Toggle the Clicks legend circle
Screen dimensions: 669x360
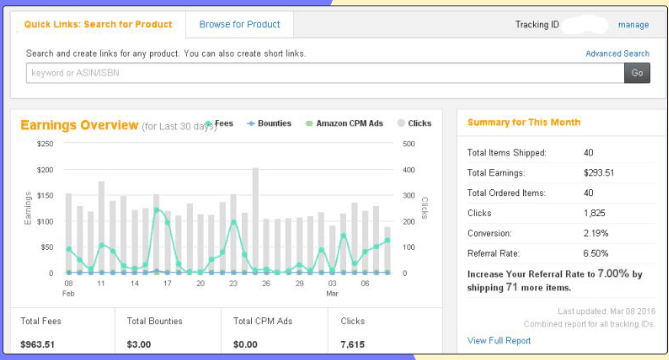[401, 123]
